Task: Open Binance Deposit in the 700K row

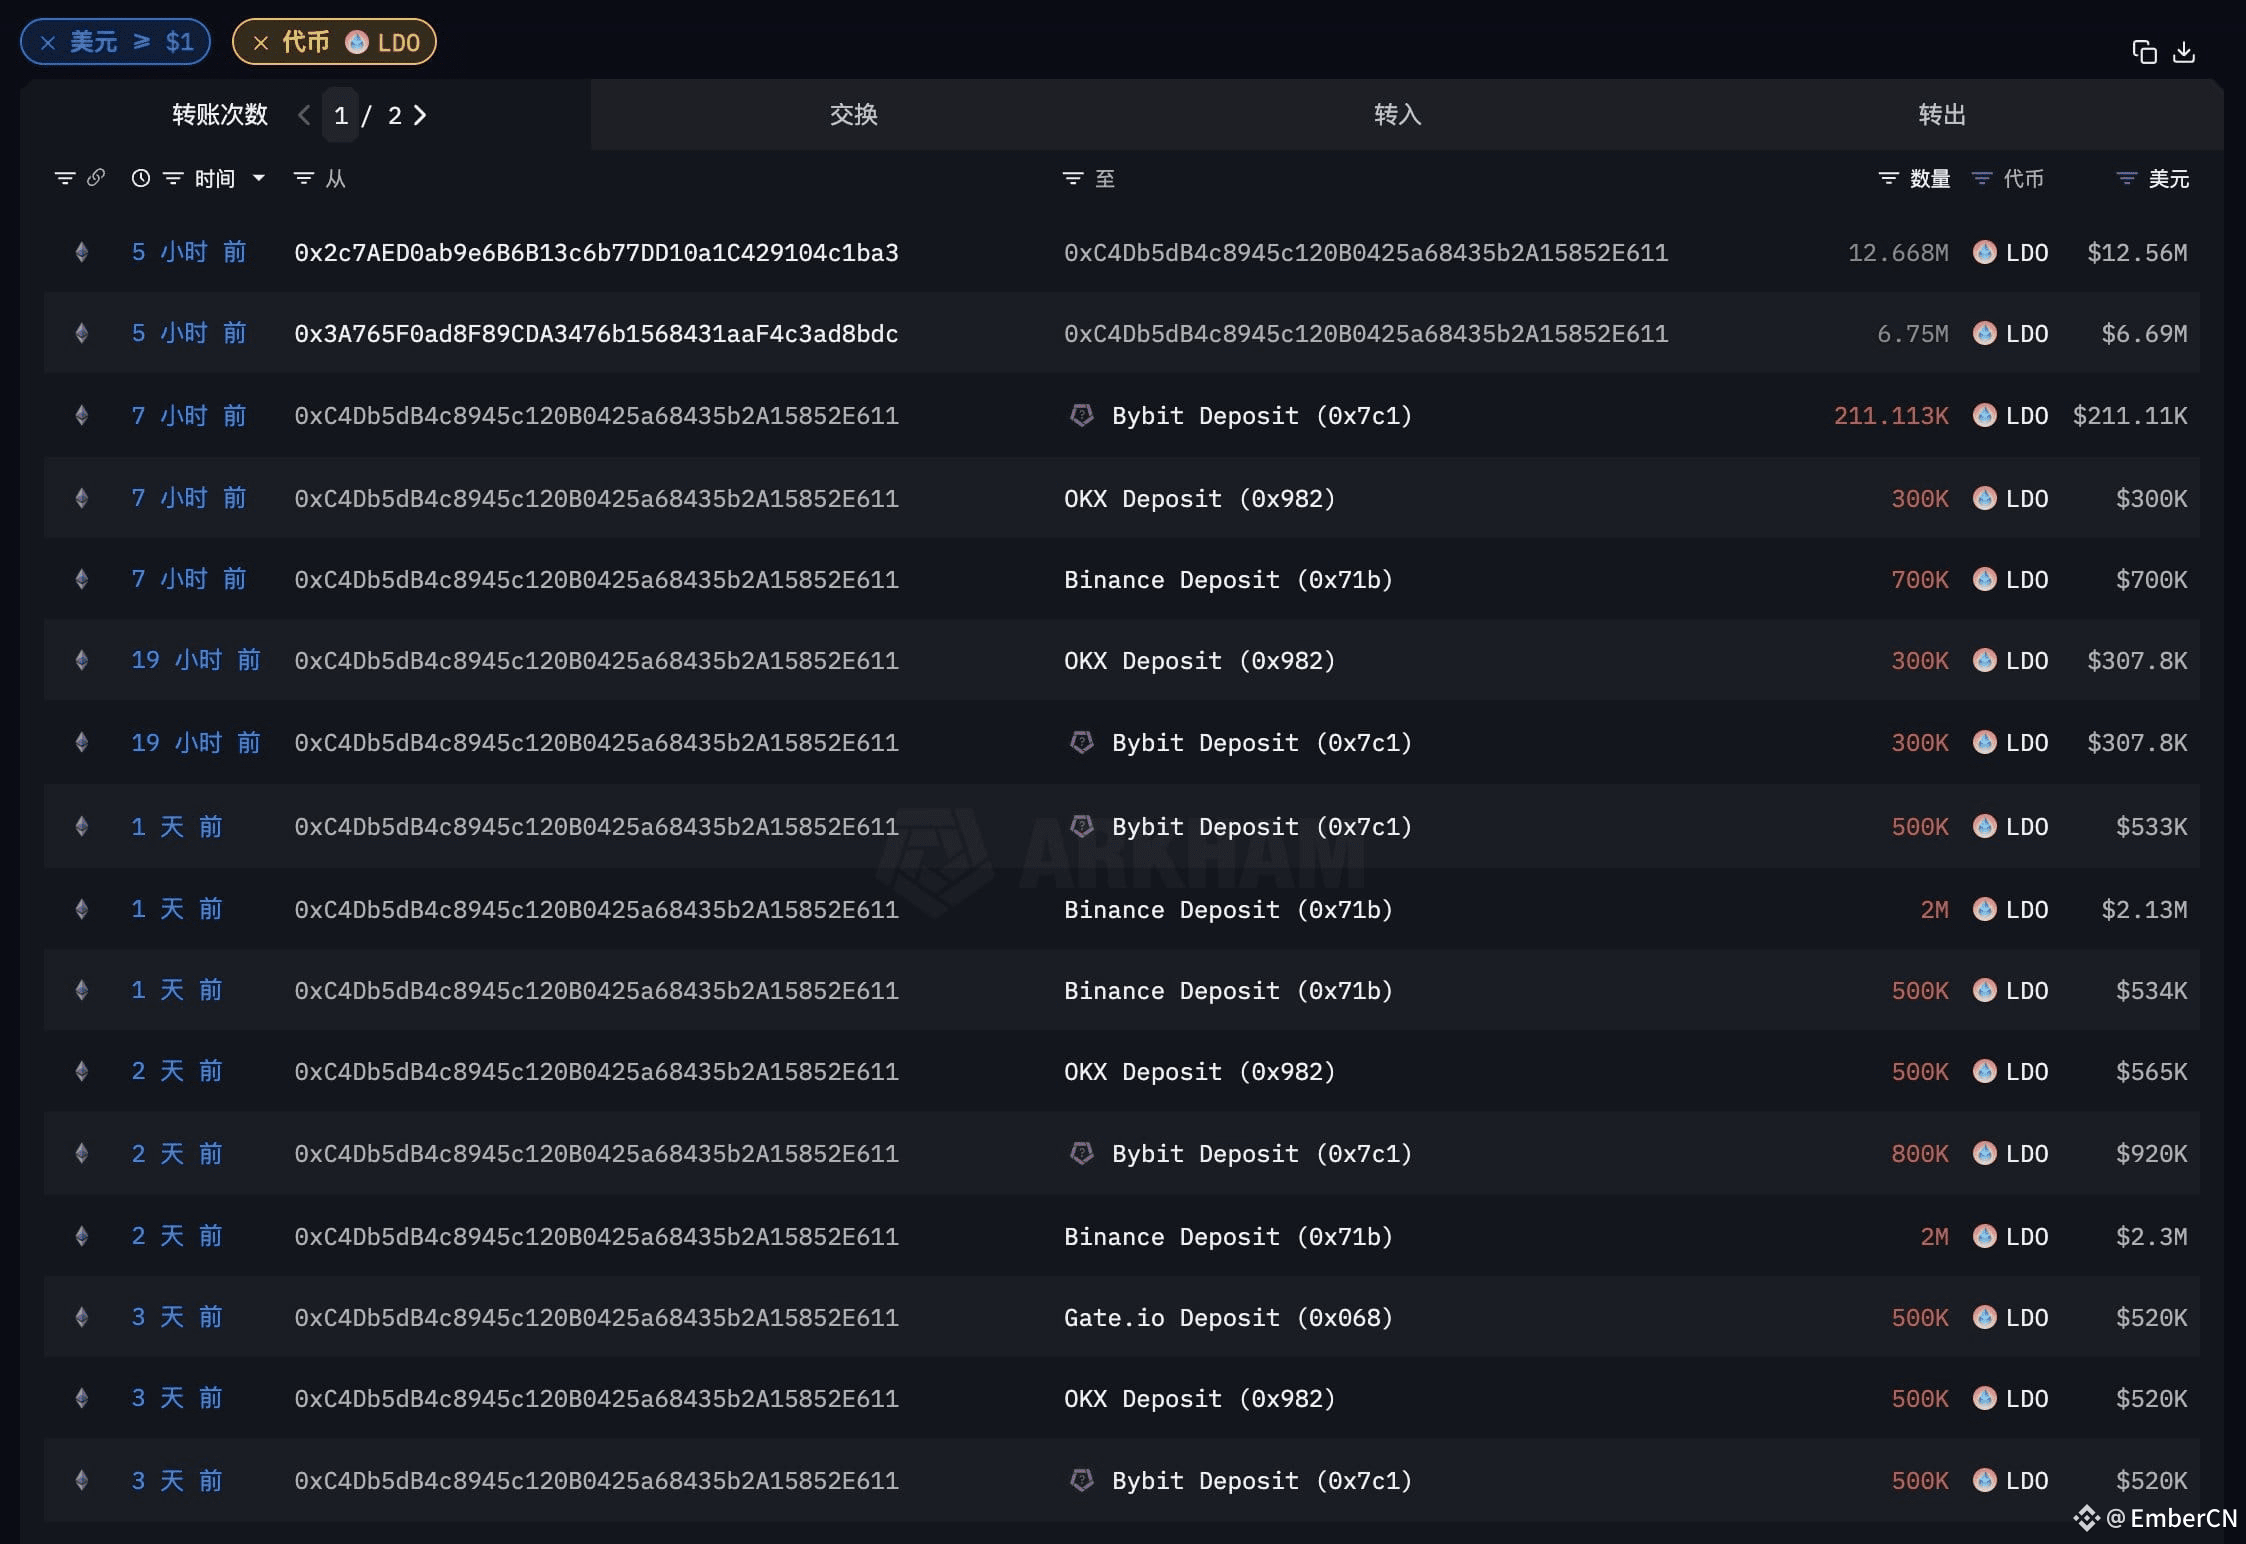Action: (1228, 580)
